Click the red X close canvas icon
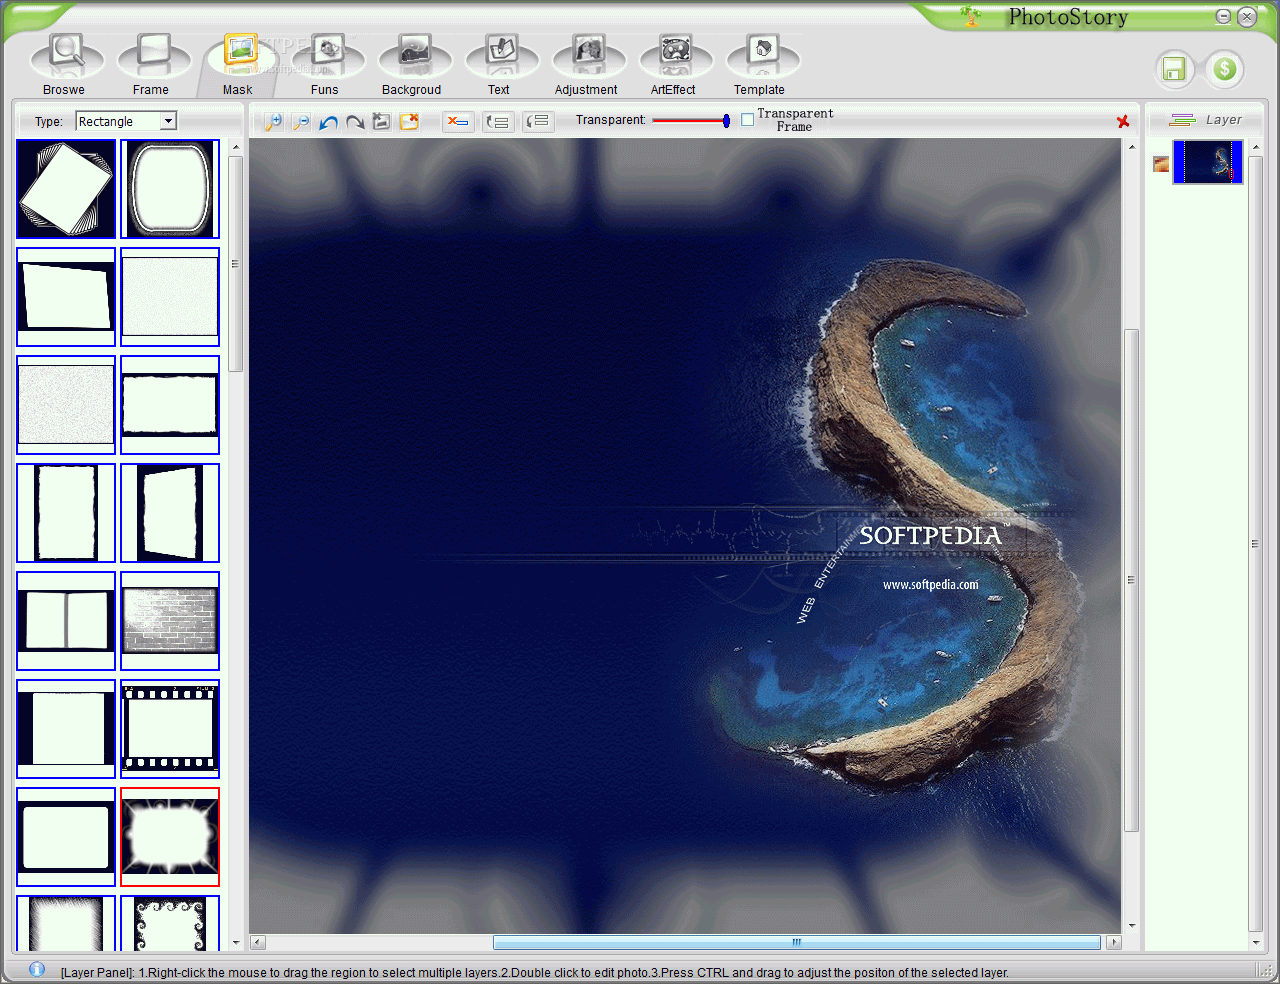The image size is (1280, 984). (x=1123, y=121)
